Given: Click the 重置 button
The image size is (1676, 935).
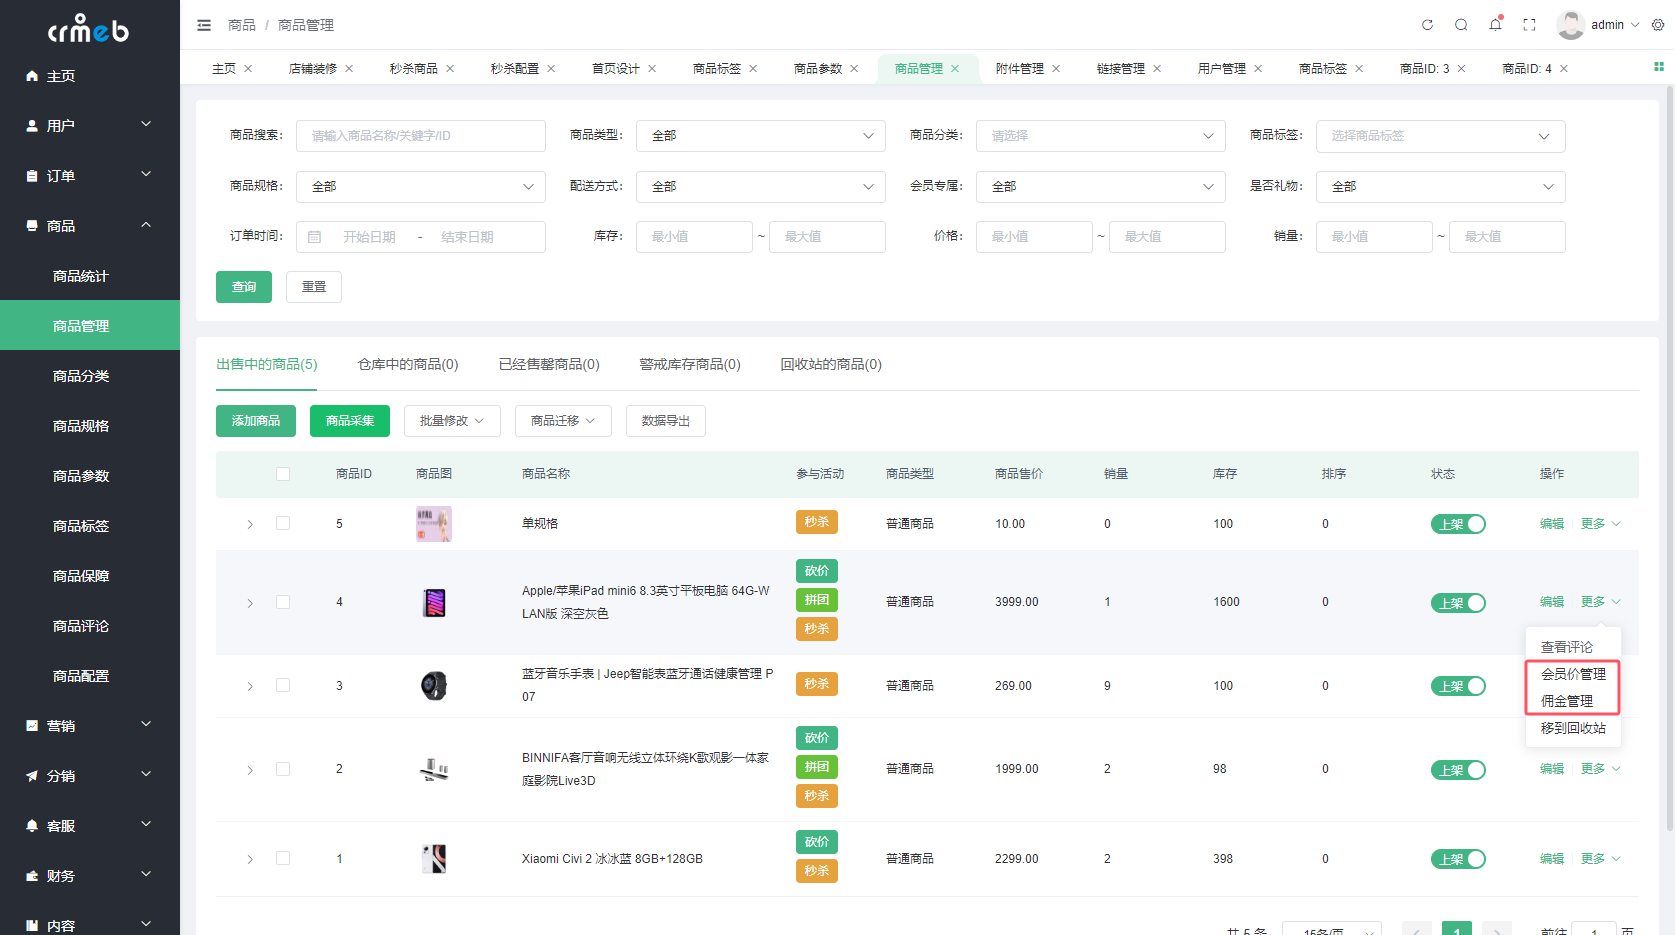Looking at the screenshot, I should coord(314,287).
